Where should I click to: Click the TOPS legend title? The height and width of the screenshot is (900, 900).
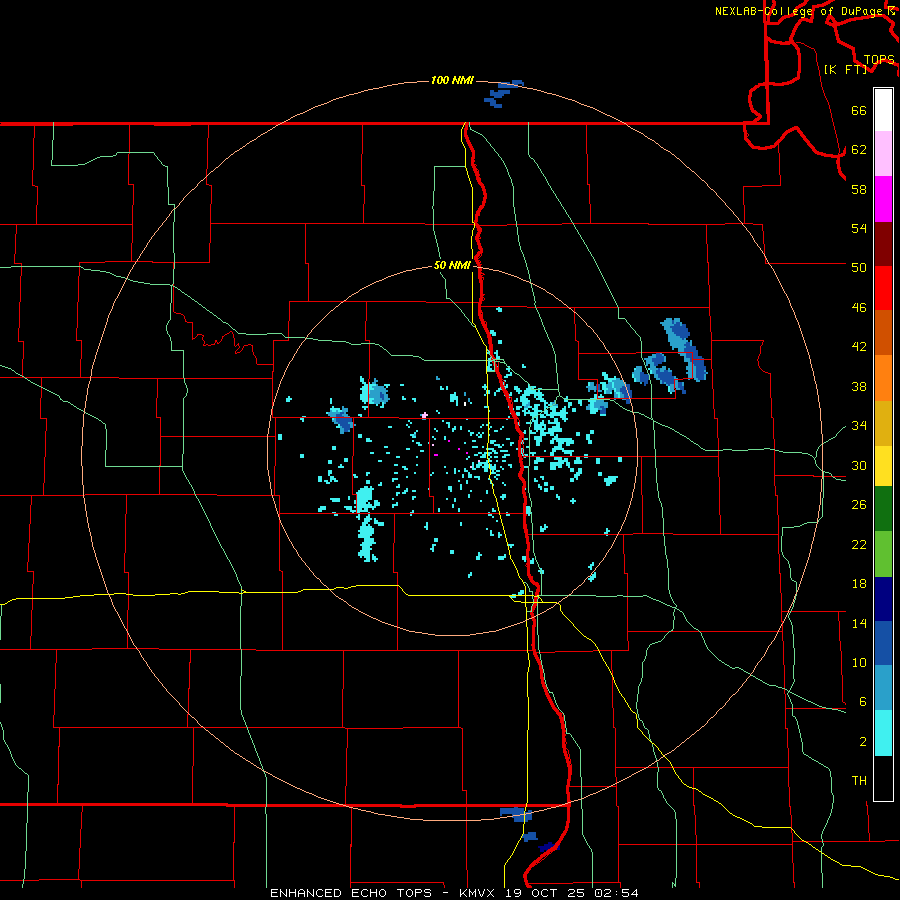point(879,60)
